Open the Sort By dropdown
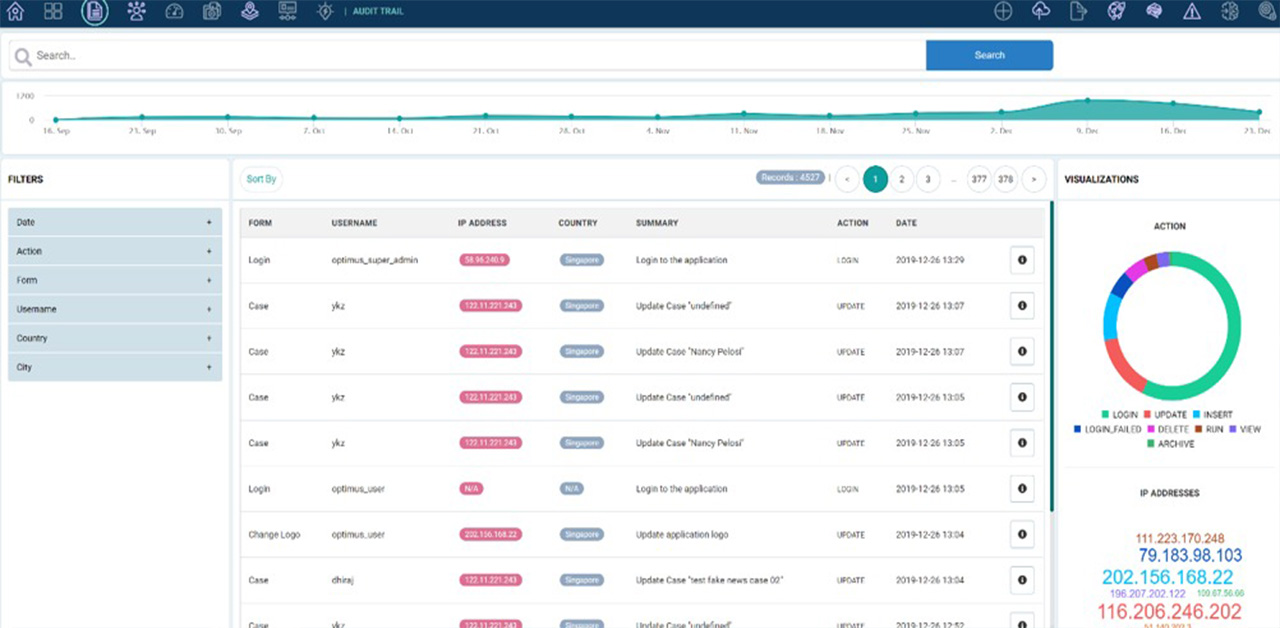The height and width of the screenshot is (628, 1280). click(x=261, y=179)
